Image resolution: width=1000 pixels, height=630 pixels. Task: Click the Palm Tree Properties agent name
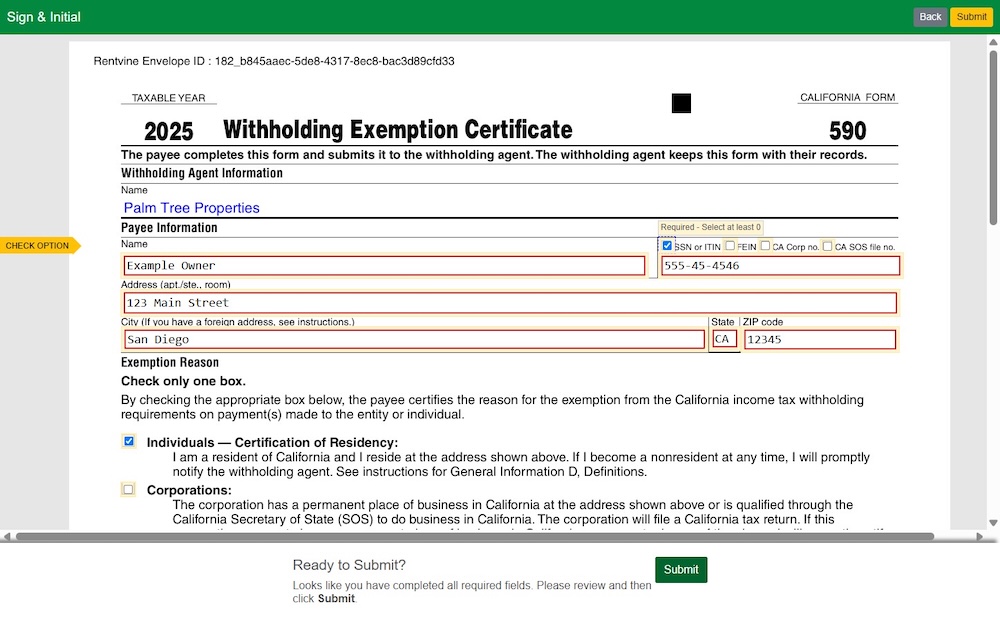tap(191, 208)
